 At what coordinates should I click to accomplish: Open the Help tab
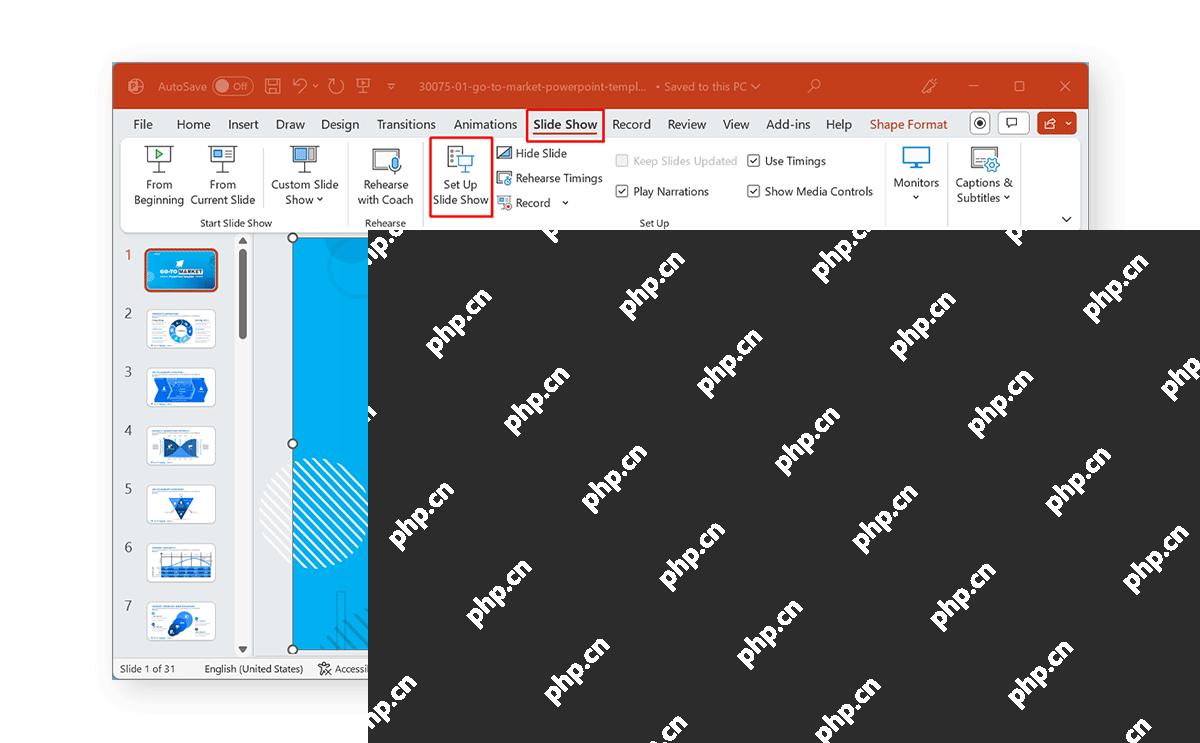coord(839,125)
